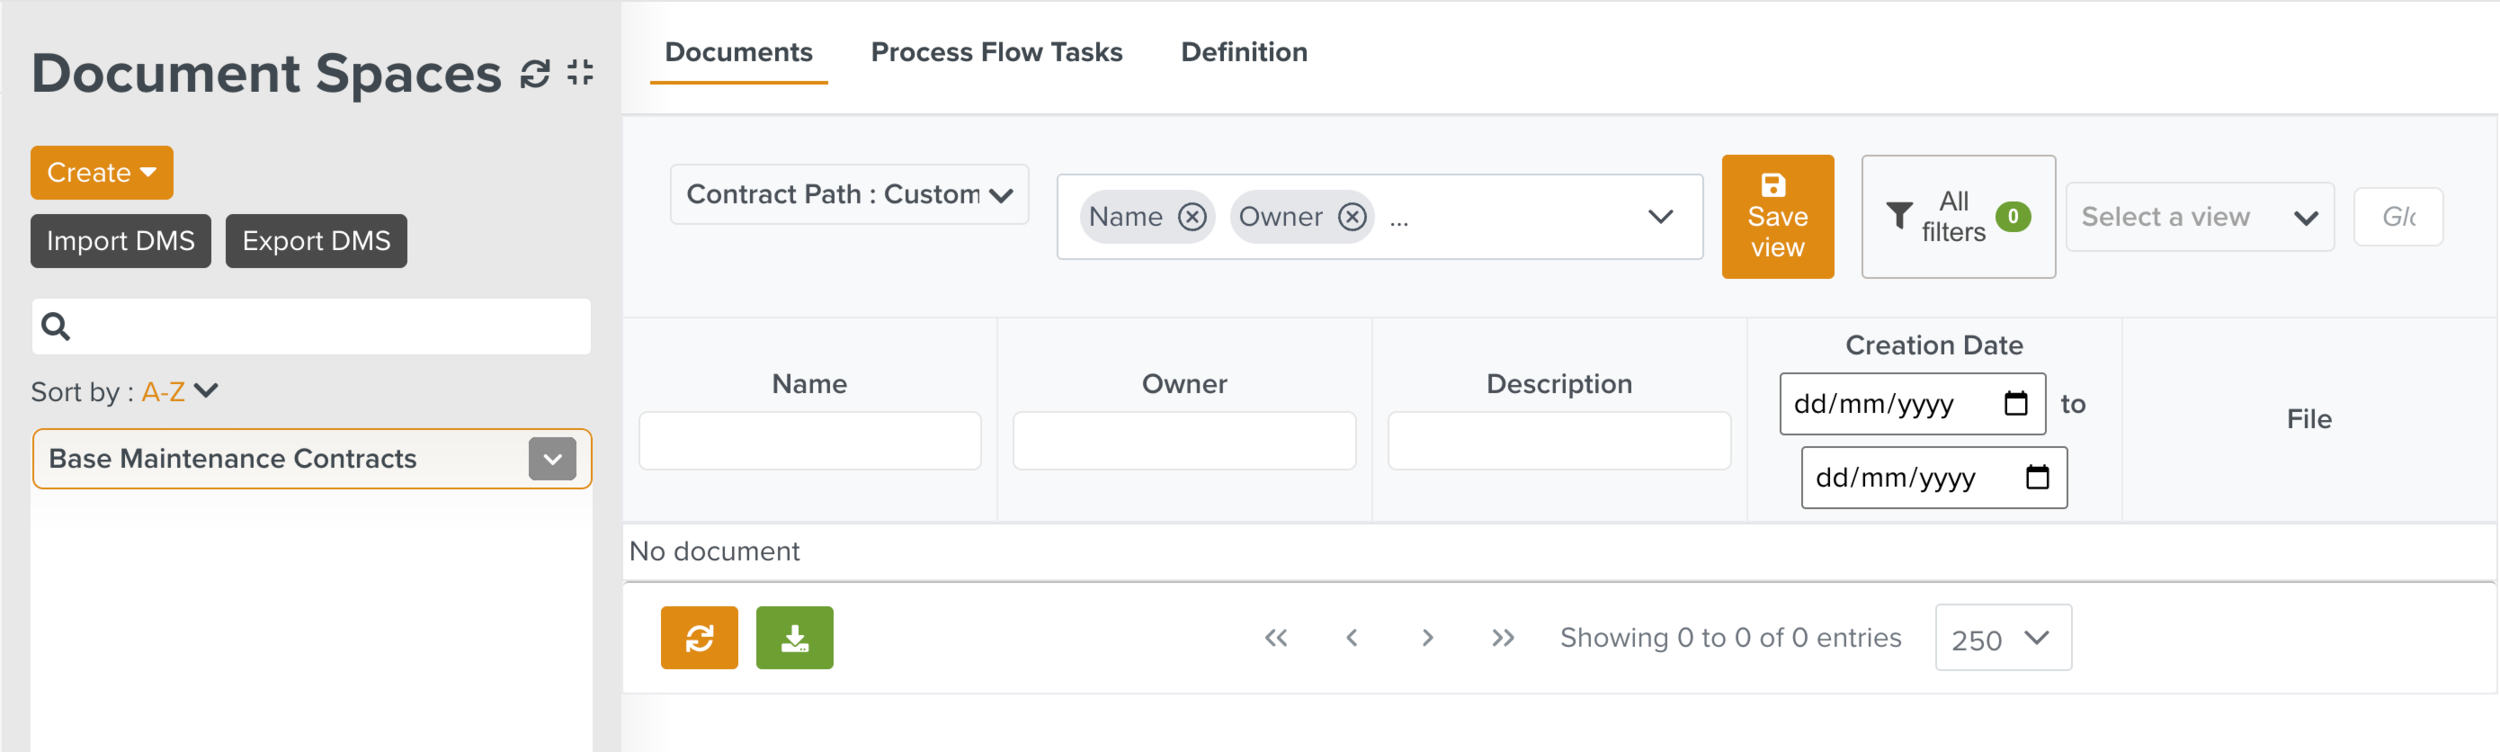The width and height of the screenshot is (2500, 752).
Task: Open the All filters panel
Action: (x=1957, y=217)
